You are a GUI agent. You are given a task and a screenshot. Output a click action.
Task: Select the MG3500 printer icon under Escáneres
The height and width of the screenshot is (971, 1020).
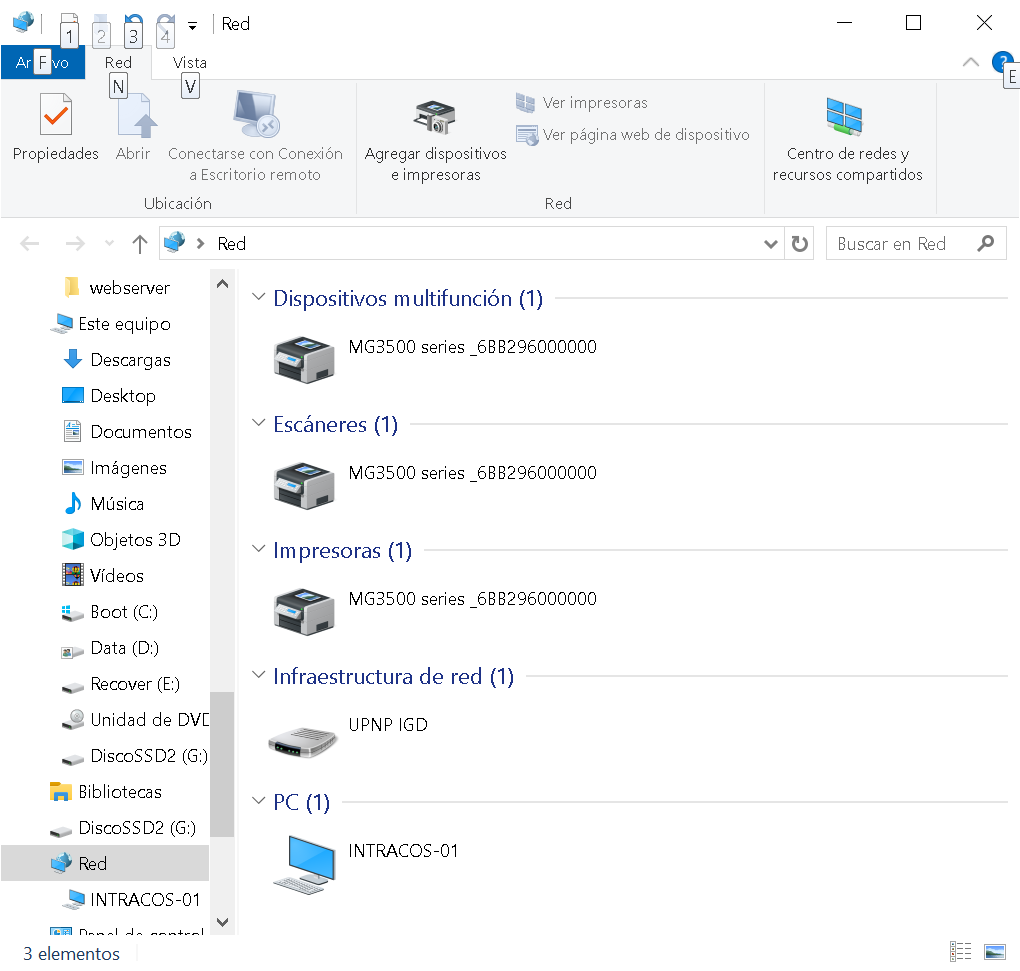pyautogui.click(x=304, y=485)
